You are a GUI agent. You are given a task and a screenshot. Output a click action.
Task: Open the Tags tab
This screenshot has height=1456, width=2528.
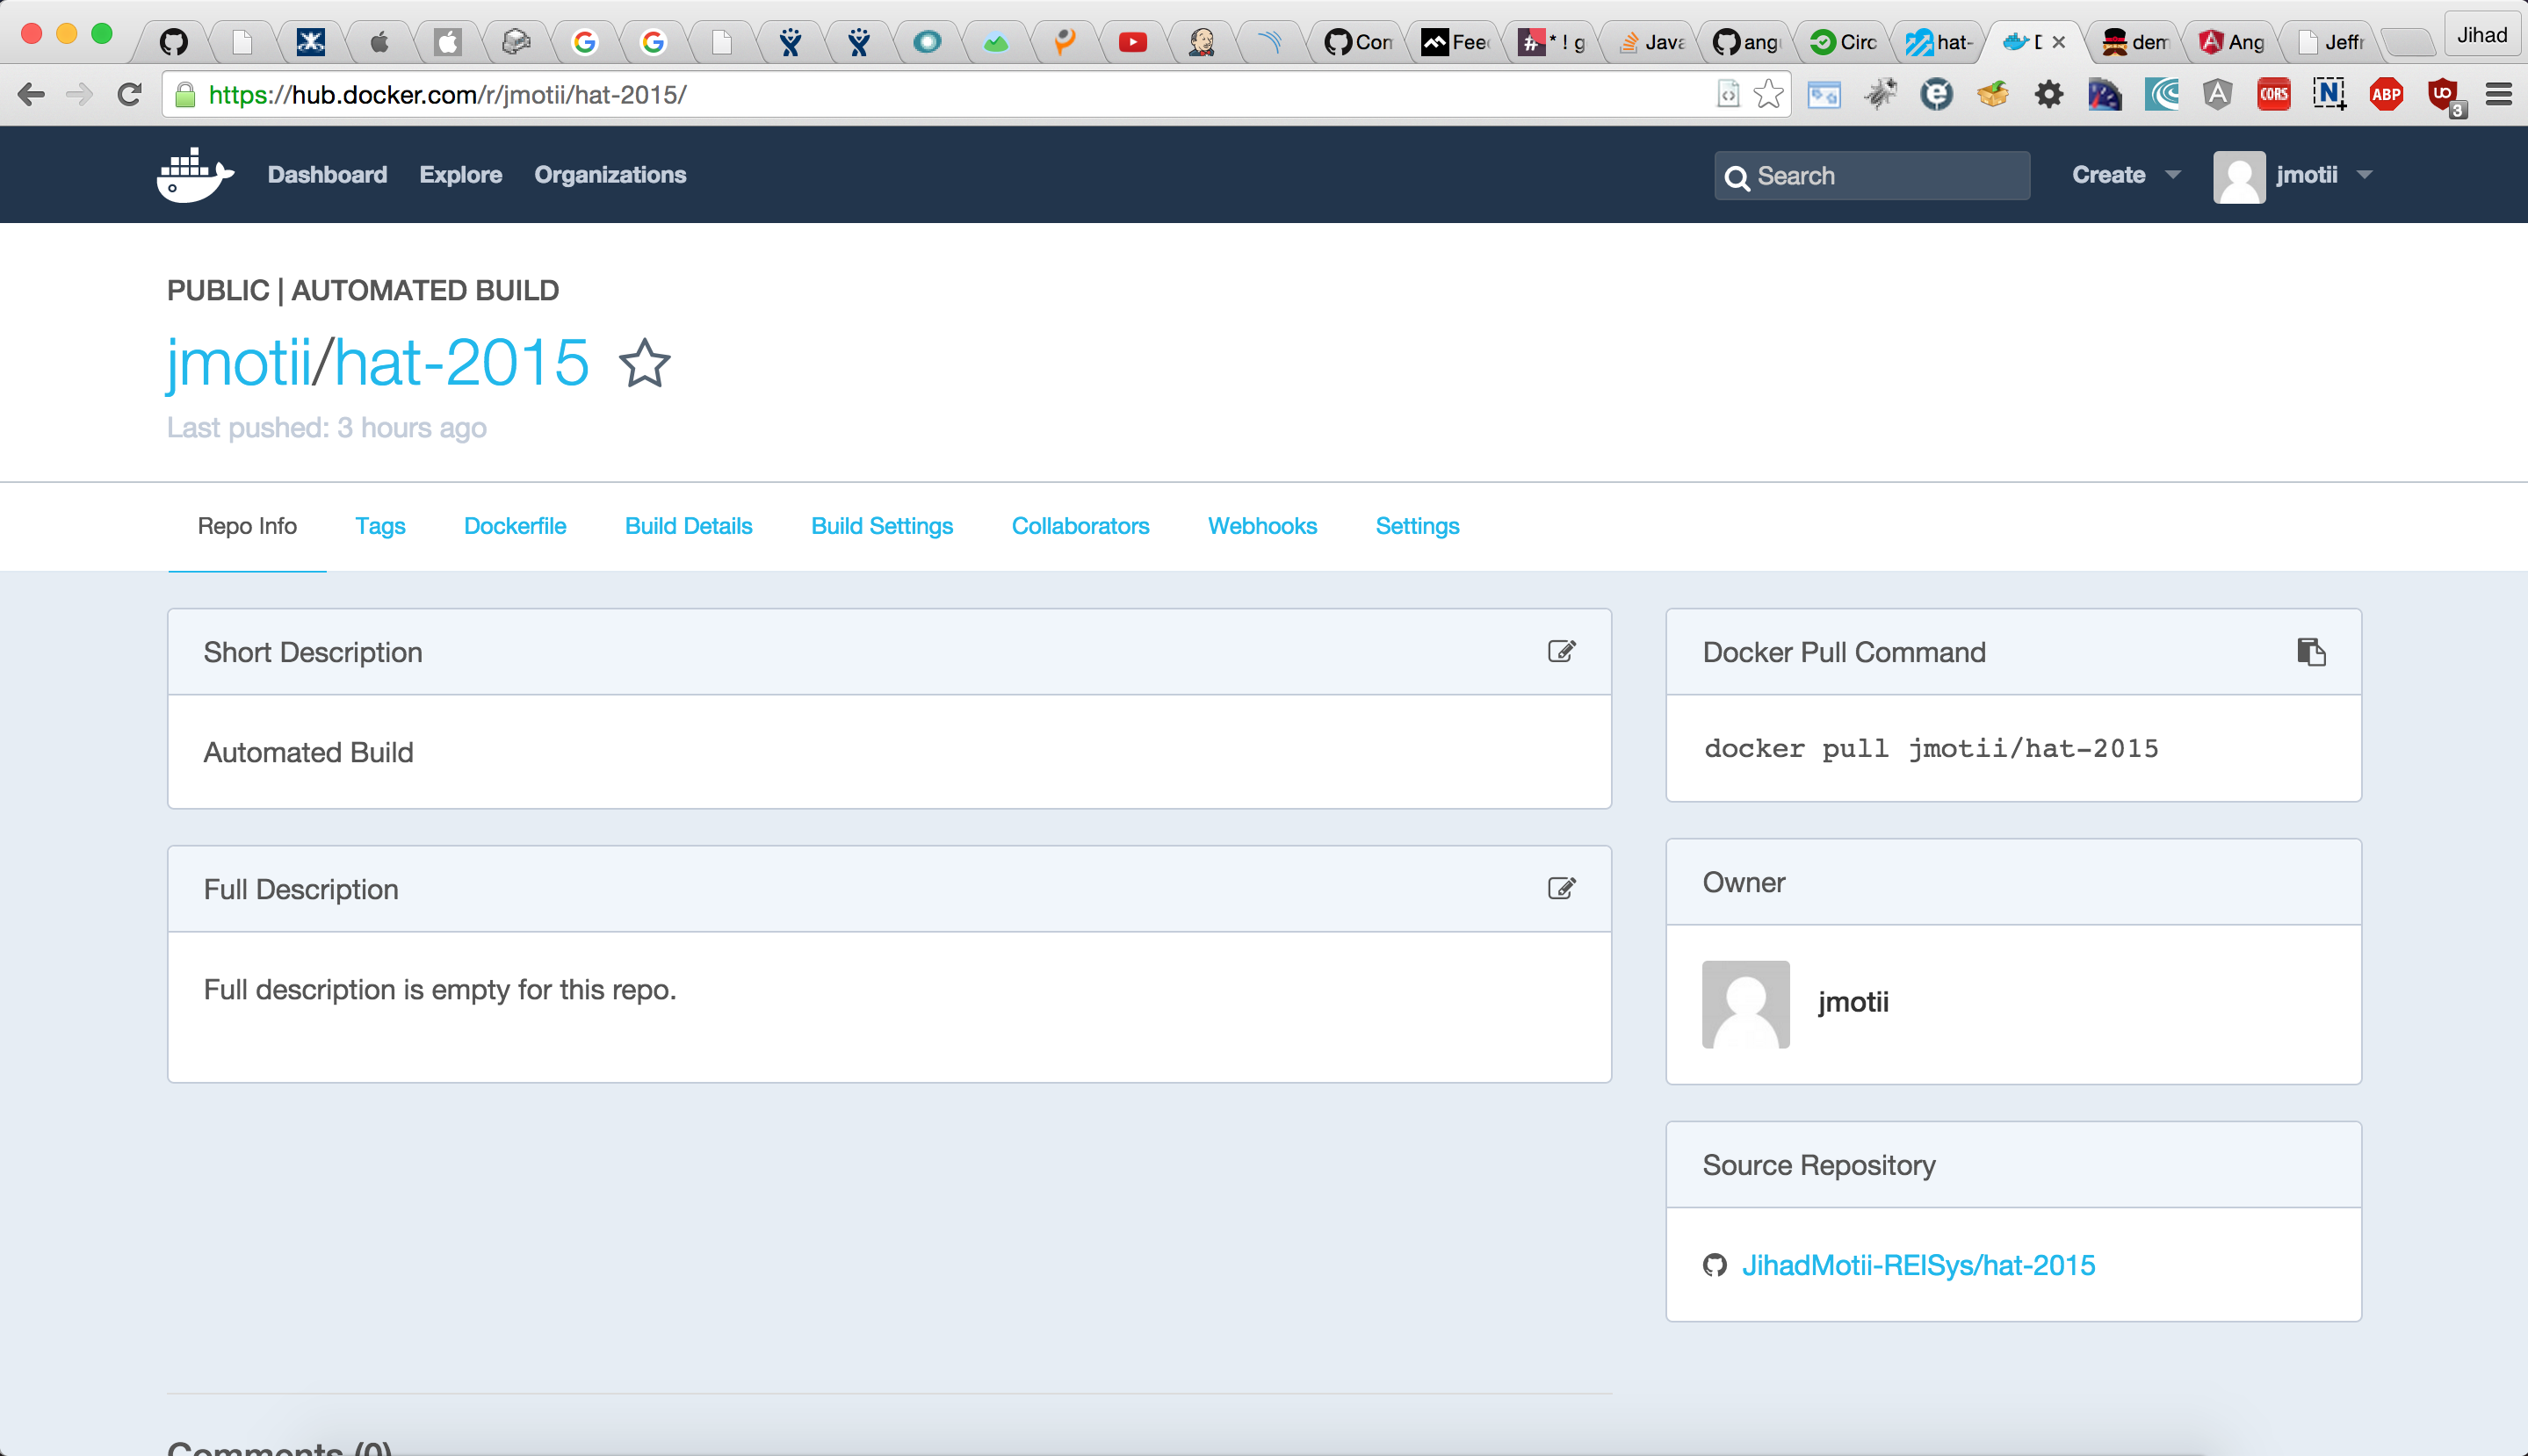click(380, 526)
